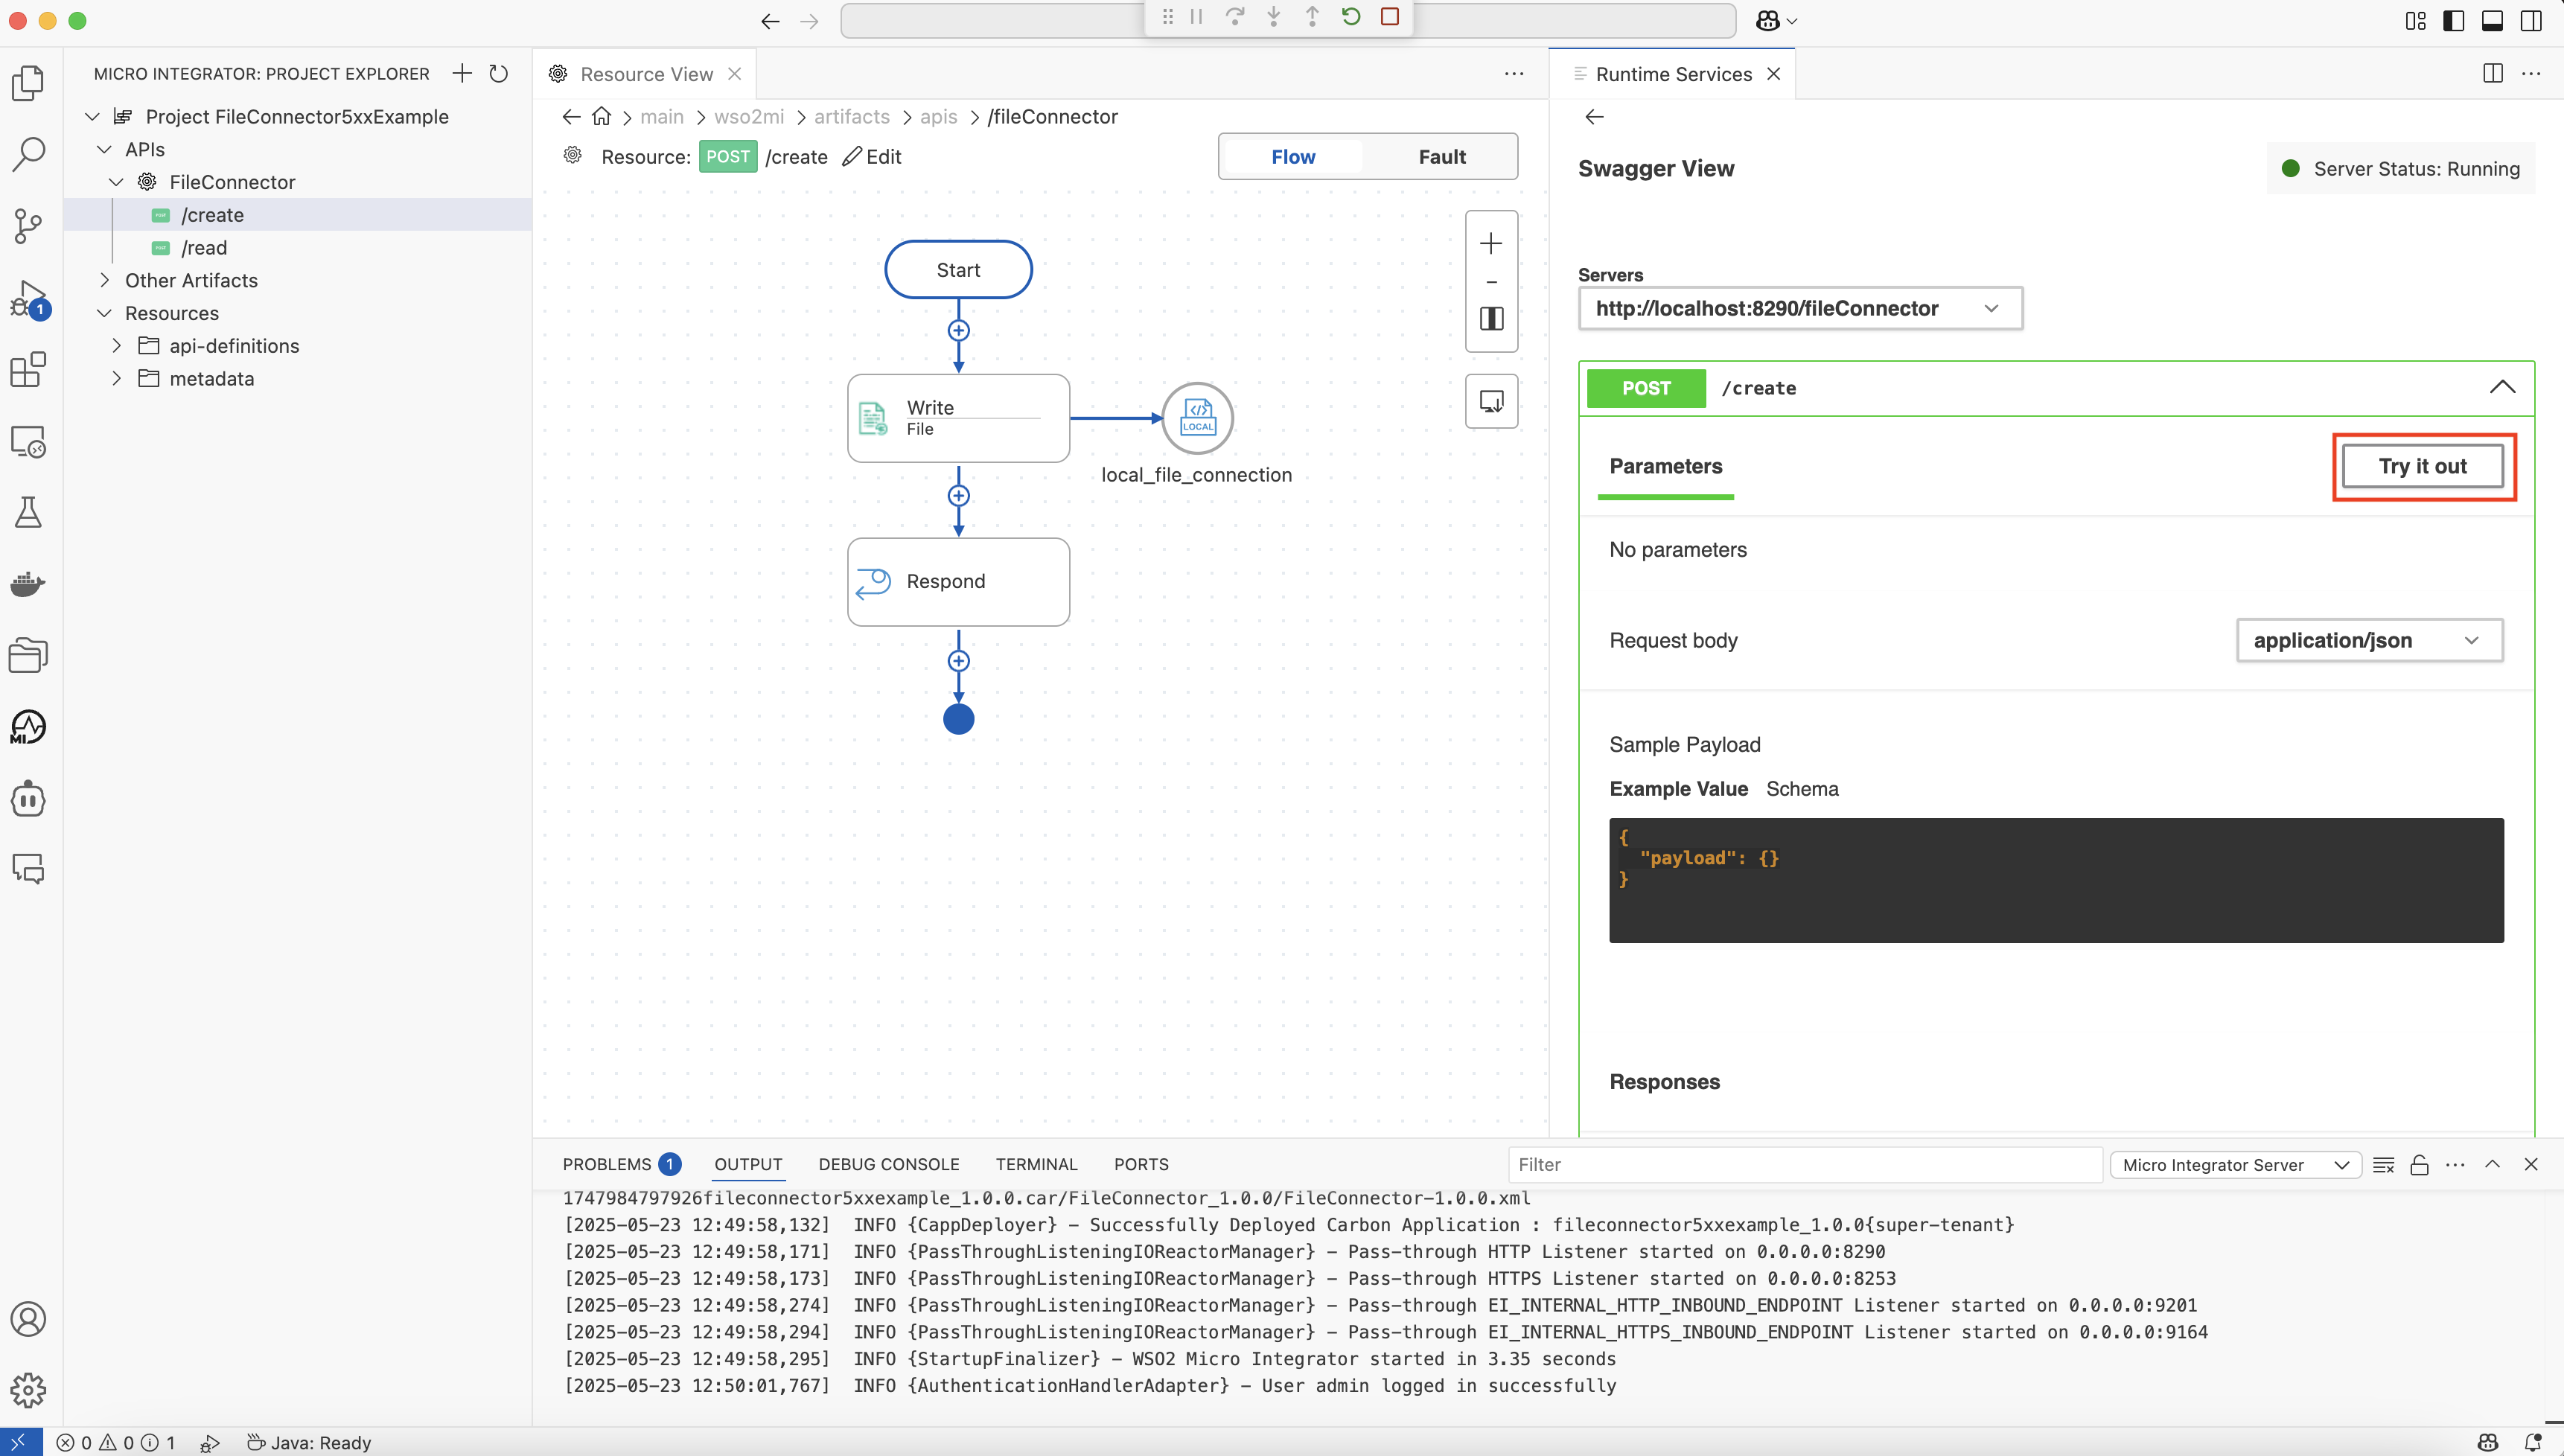Screen dimensions: 2564x1456
Task: Add artifact with plus in Project Explorer
Action: pos(462,73)
